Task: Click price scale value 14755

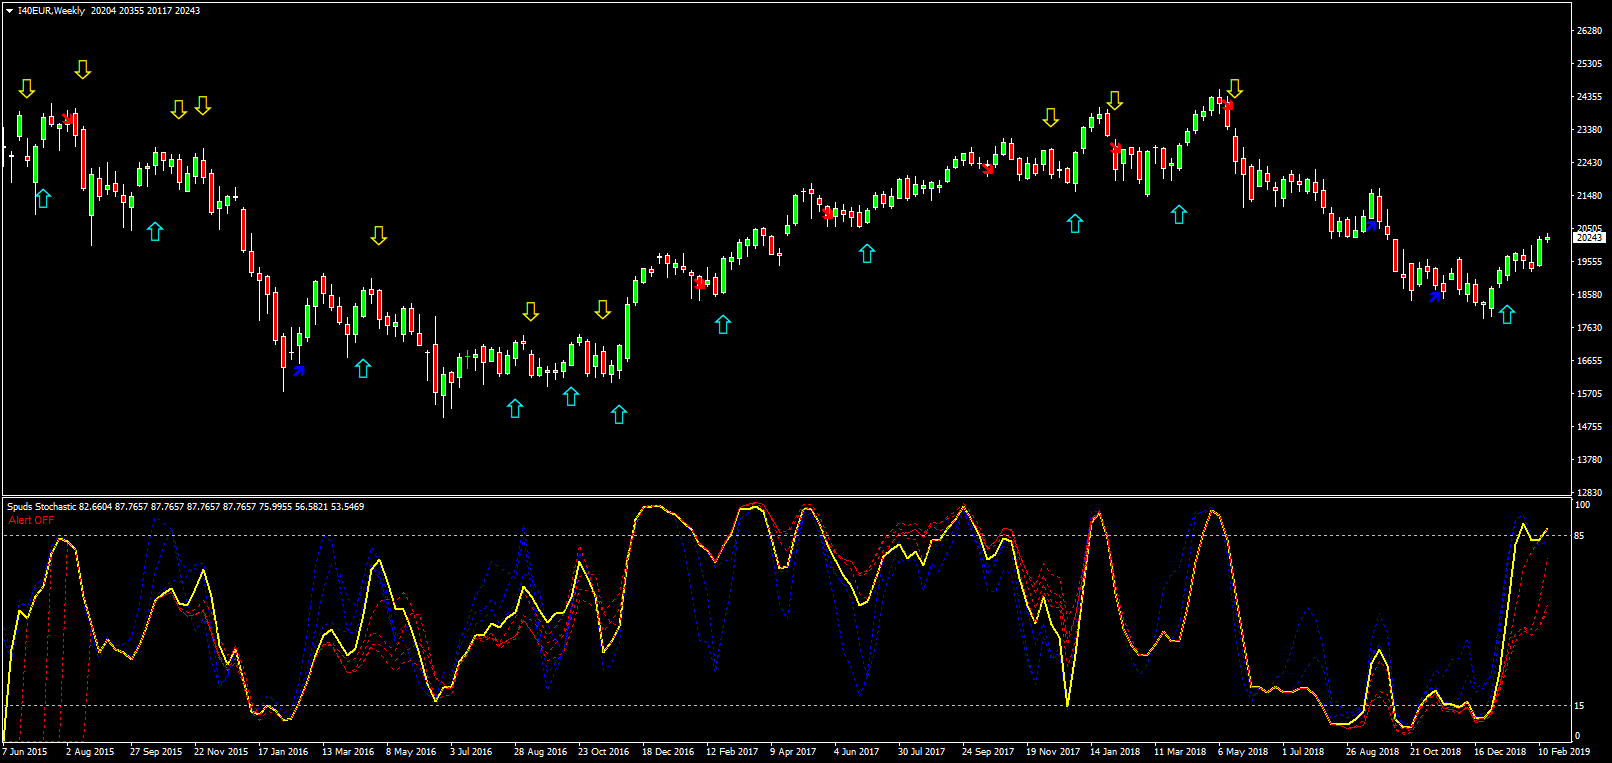Action: click(1589, 427)
